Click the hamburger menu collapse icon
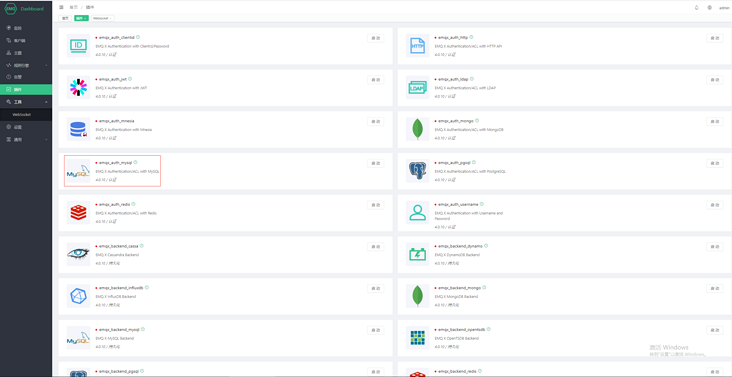Image resolution: width=732 pixels, height=377 pixels. [61, 7]
